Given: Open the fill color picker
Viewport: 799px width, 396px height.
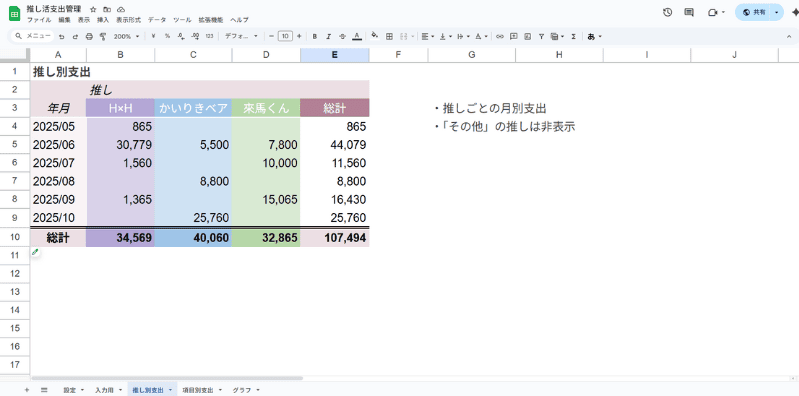Looking at the screenshot, I should coord(375,36).
